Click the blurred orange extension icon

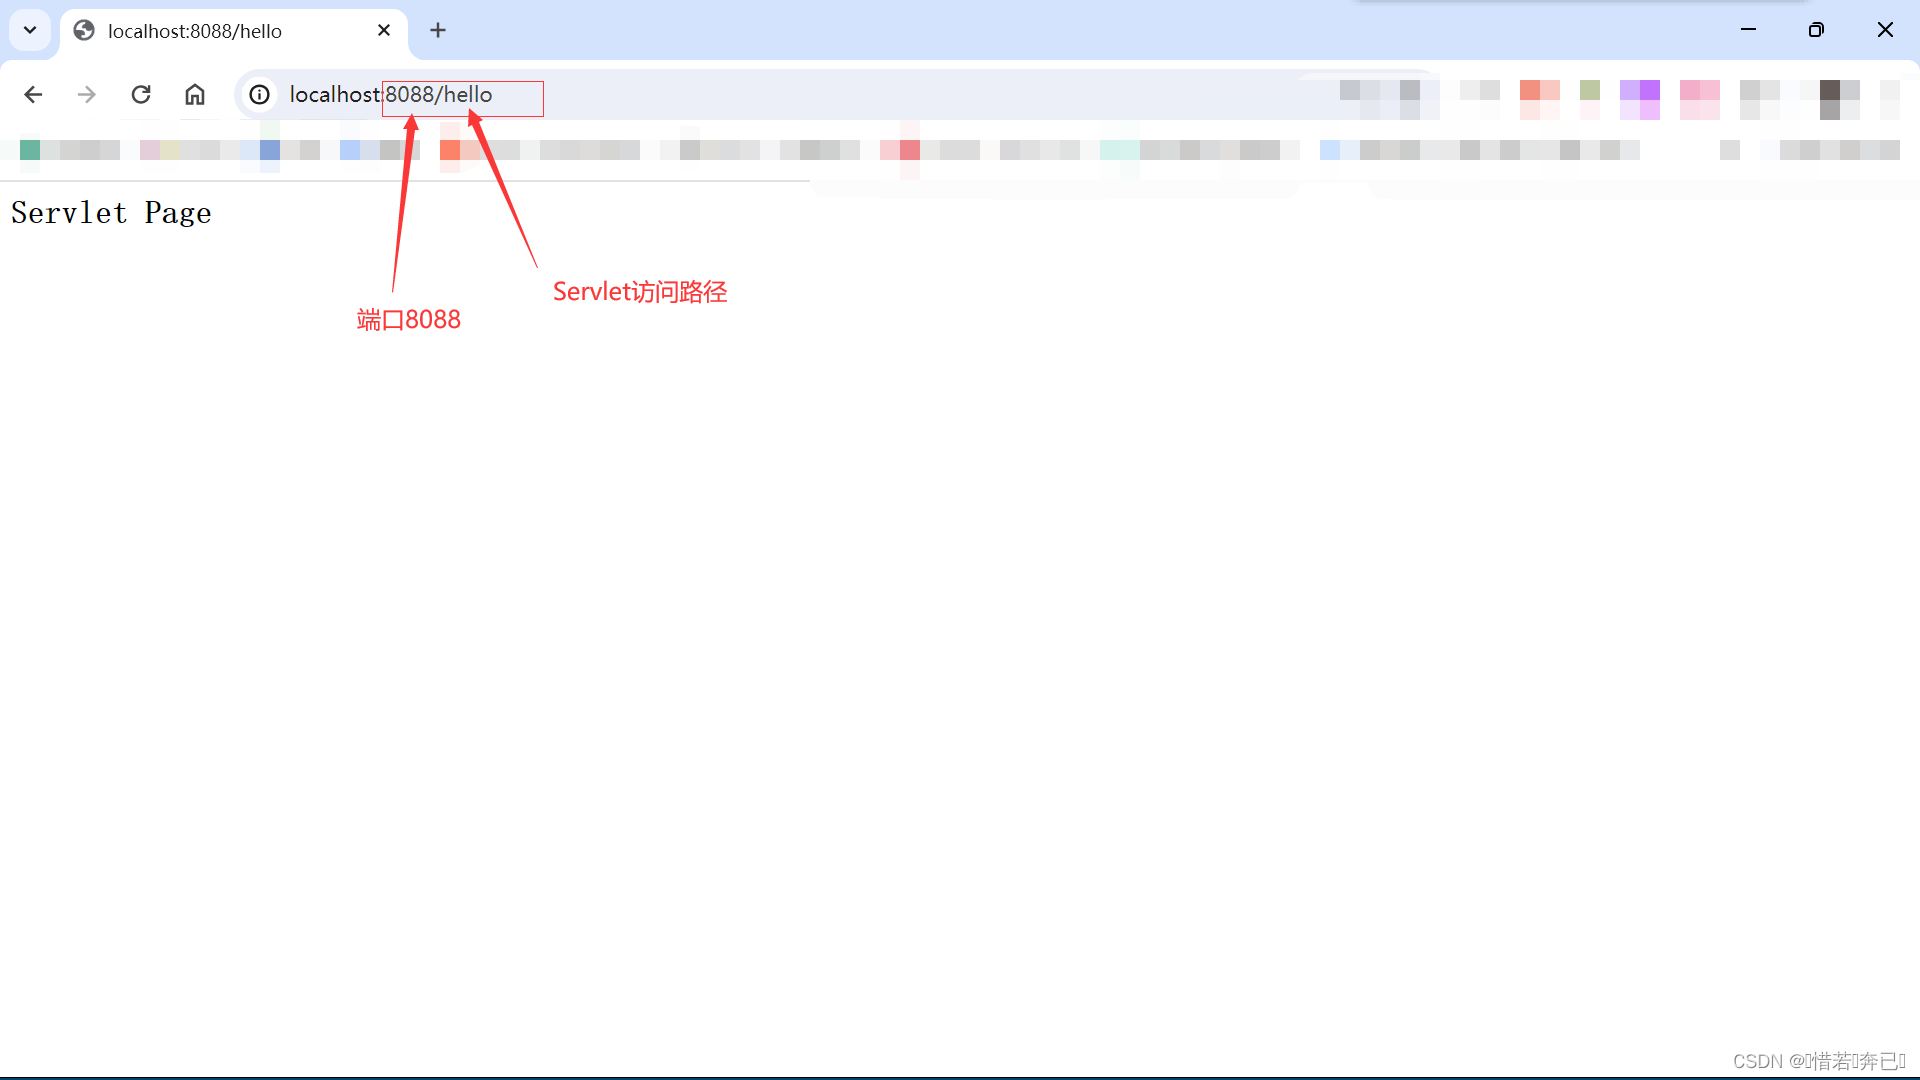(1539, 97)
